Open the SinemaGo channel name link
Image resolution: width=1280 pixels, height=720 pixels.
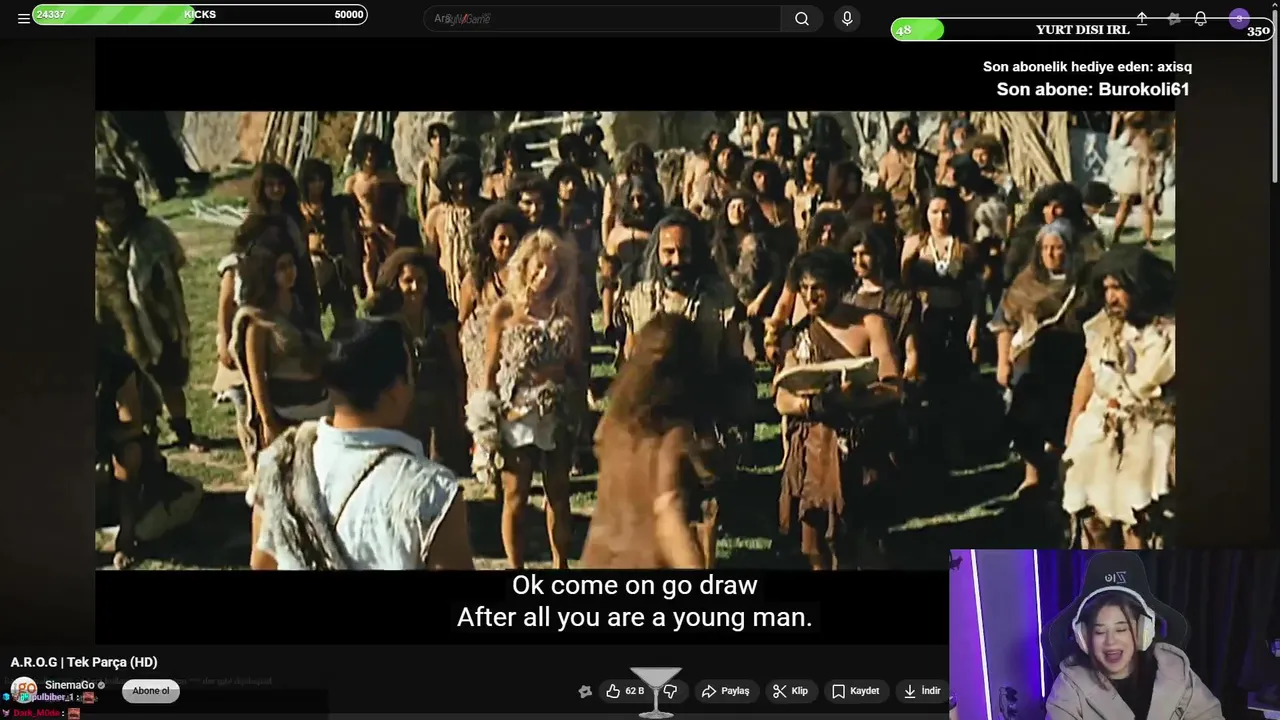click(70, 685)
